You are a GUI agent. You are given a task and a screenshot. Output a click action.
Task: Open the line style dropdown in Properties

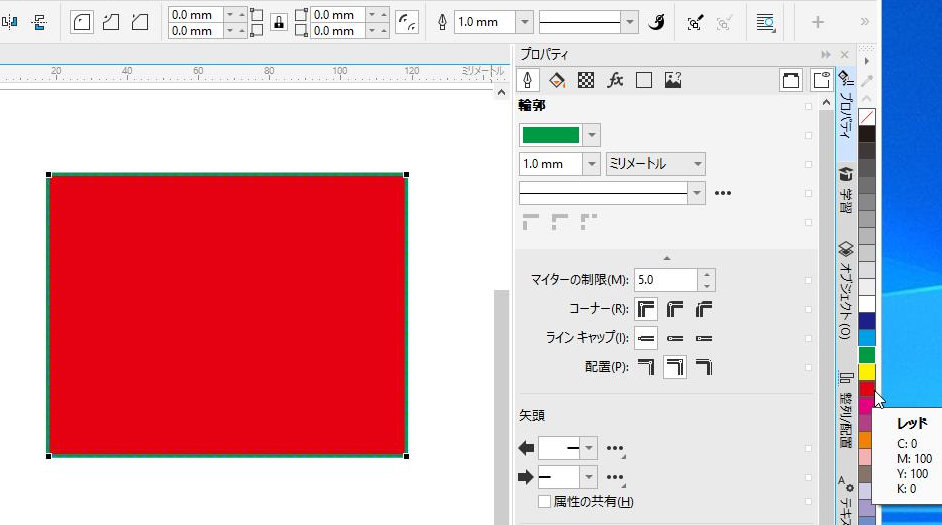click(697, 193)
